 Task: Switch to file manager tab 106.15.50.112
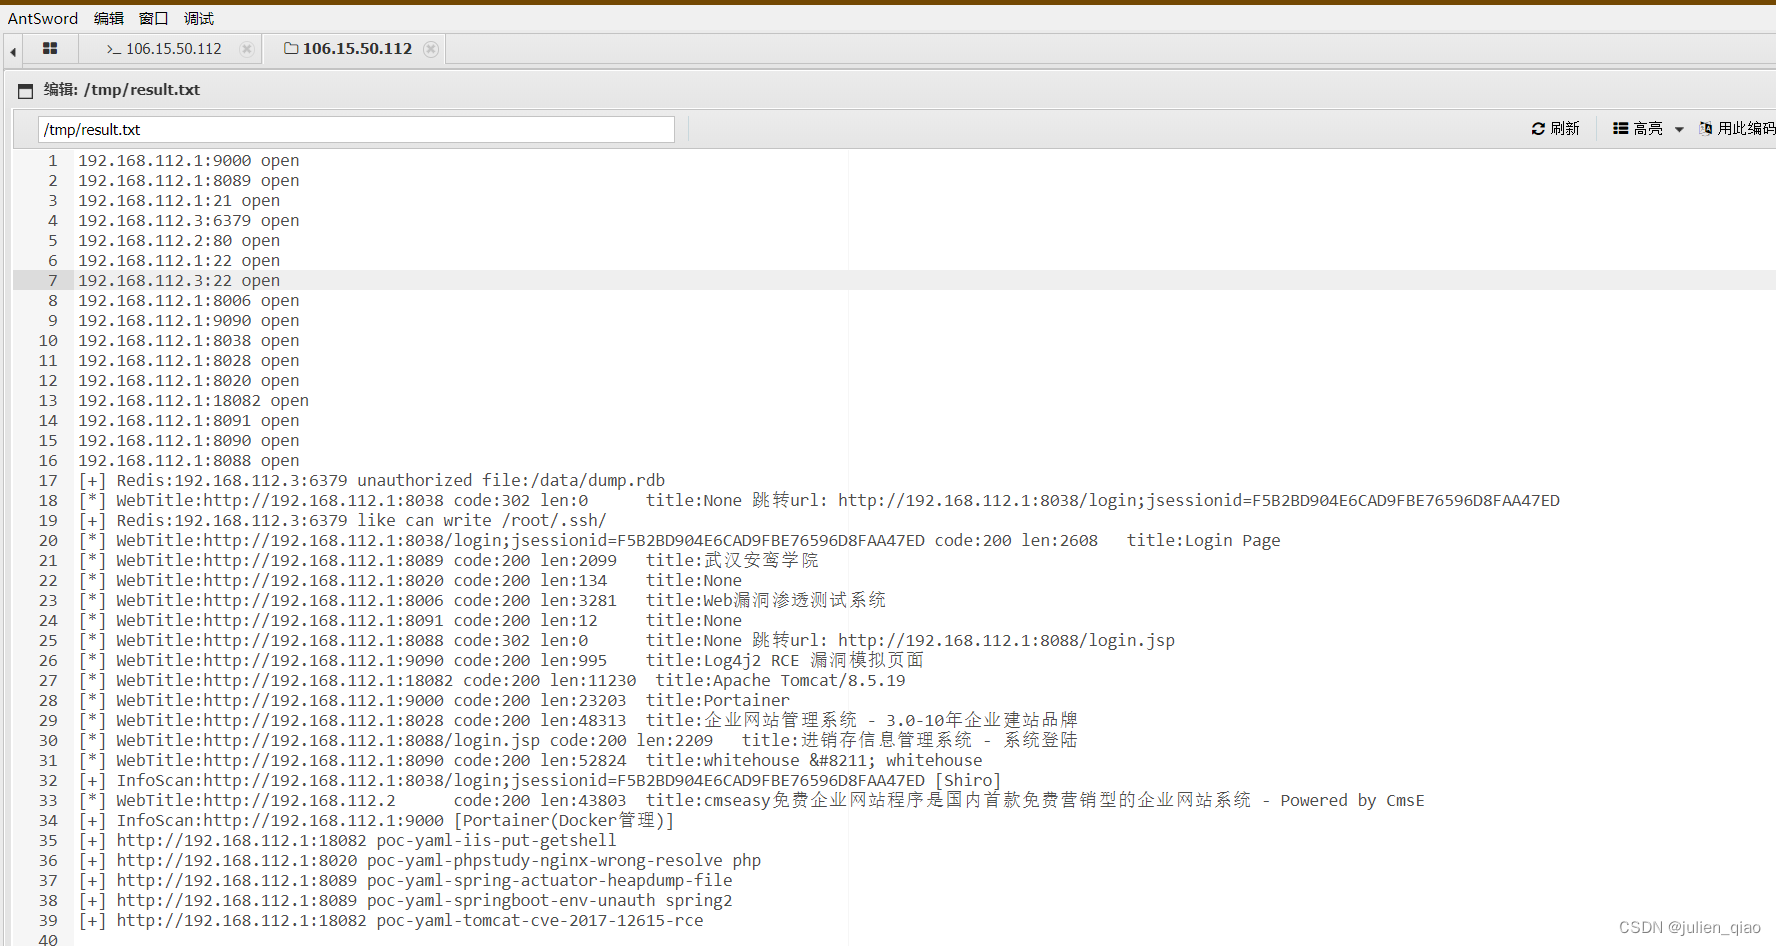pos(357,48)
